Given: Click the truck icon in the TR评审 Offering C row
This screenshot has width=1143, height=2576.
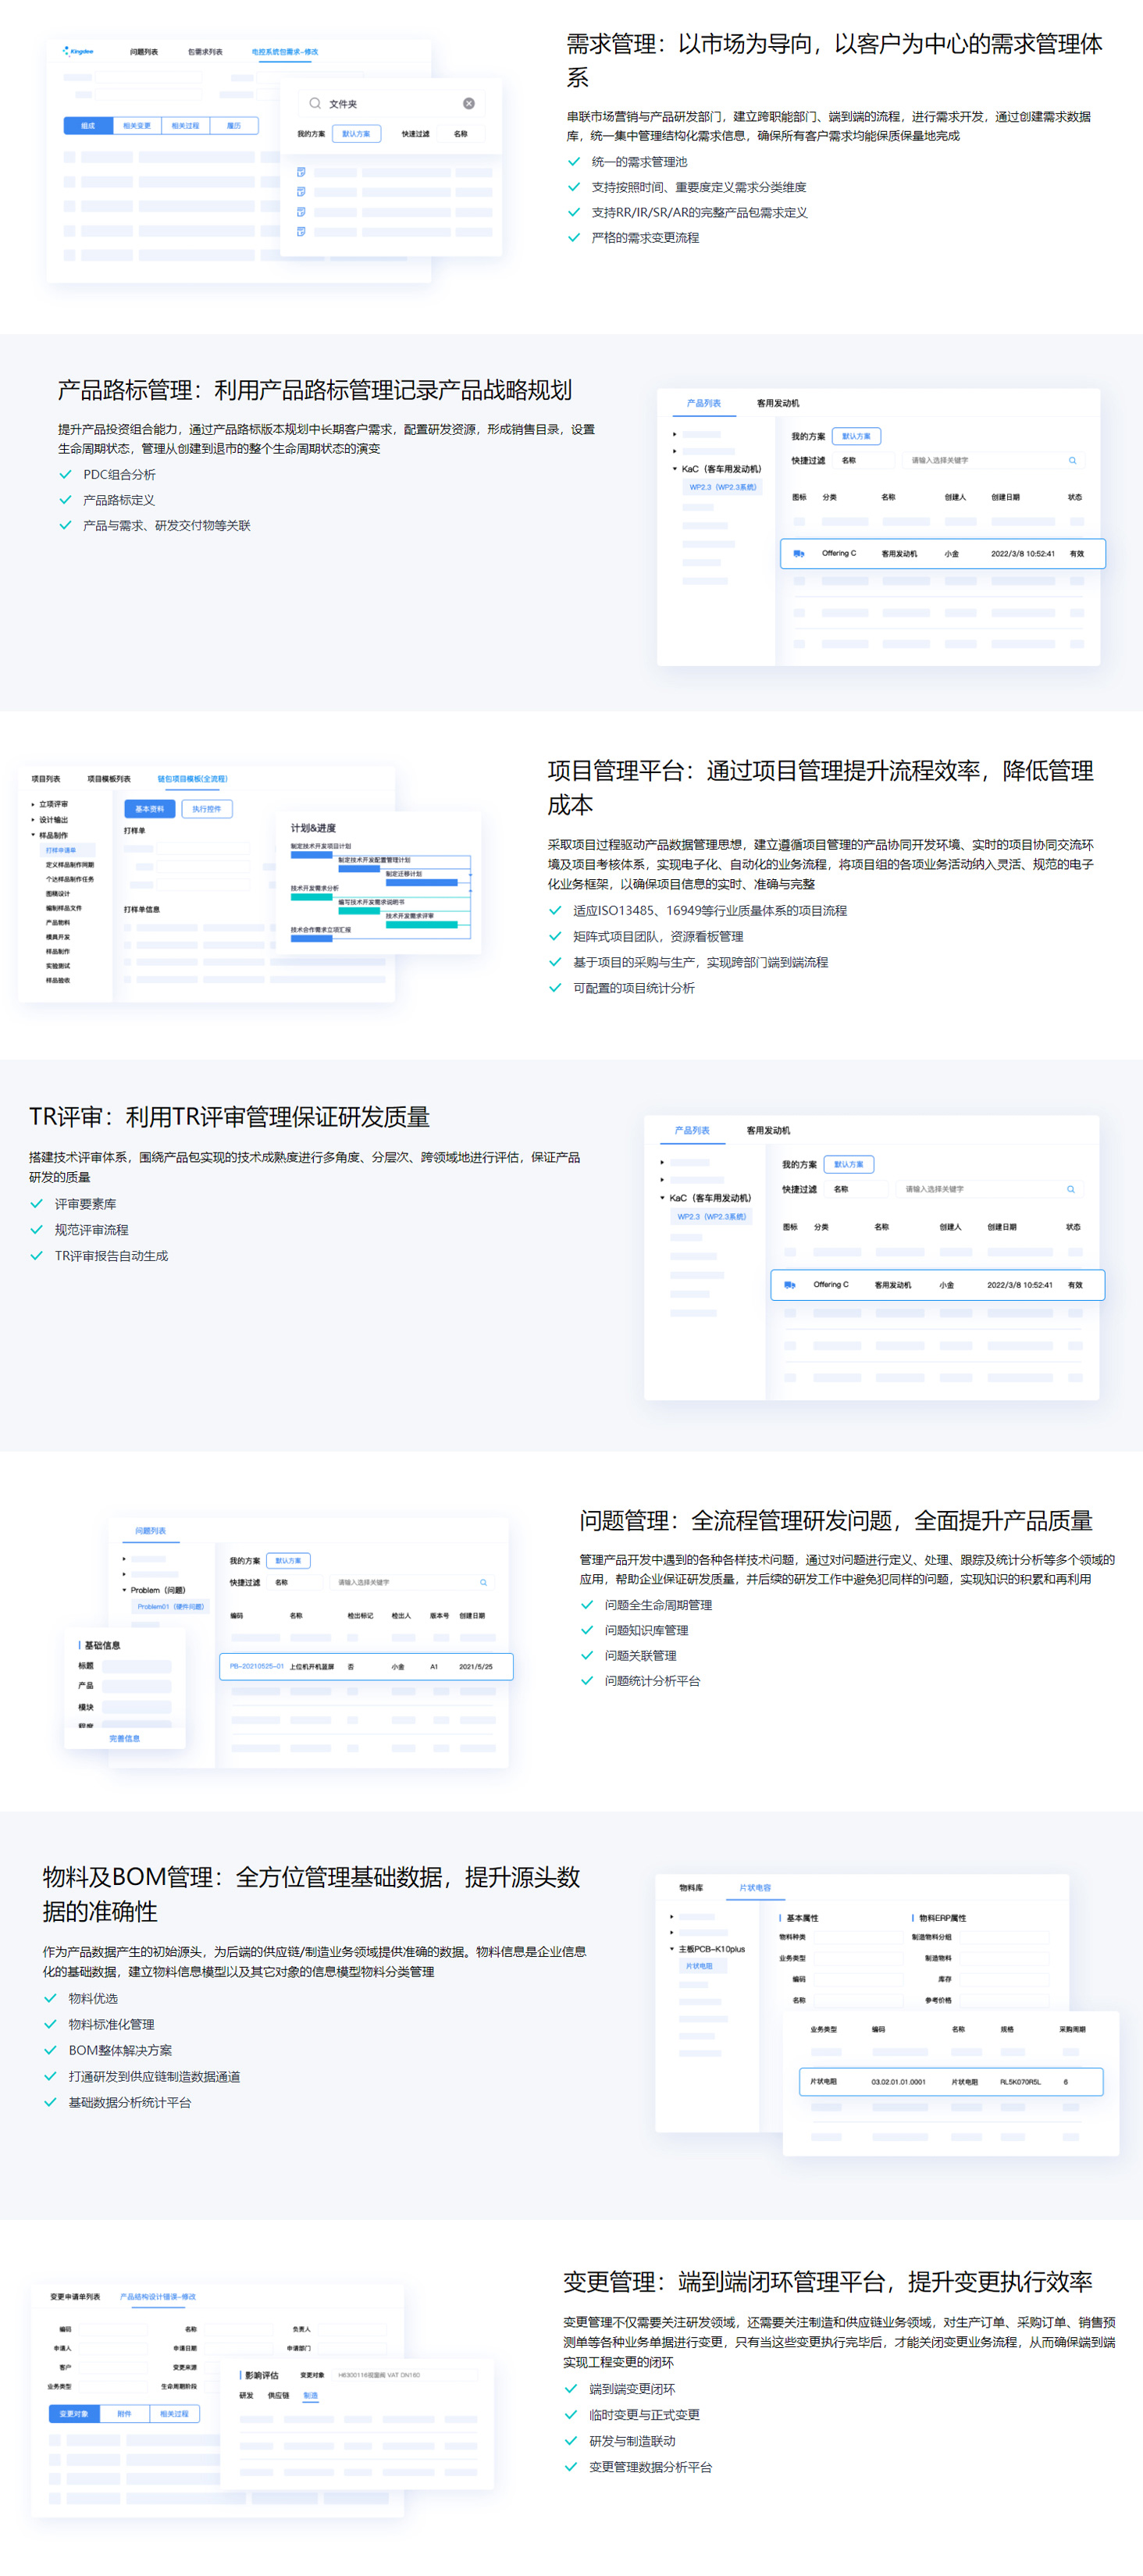Looking at the screenshot, I should pyautogui.click(x=789, y=1284).
